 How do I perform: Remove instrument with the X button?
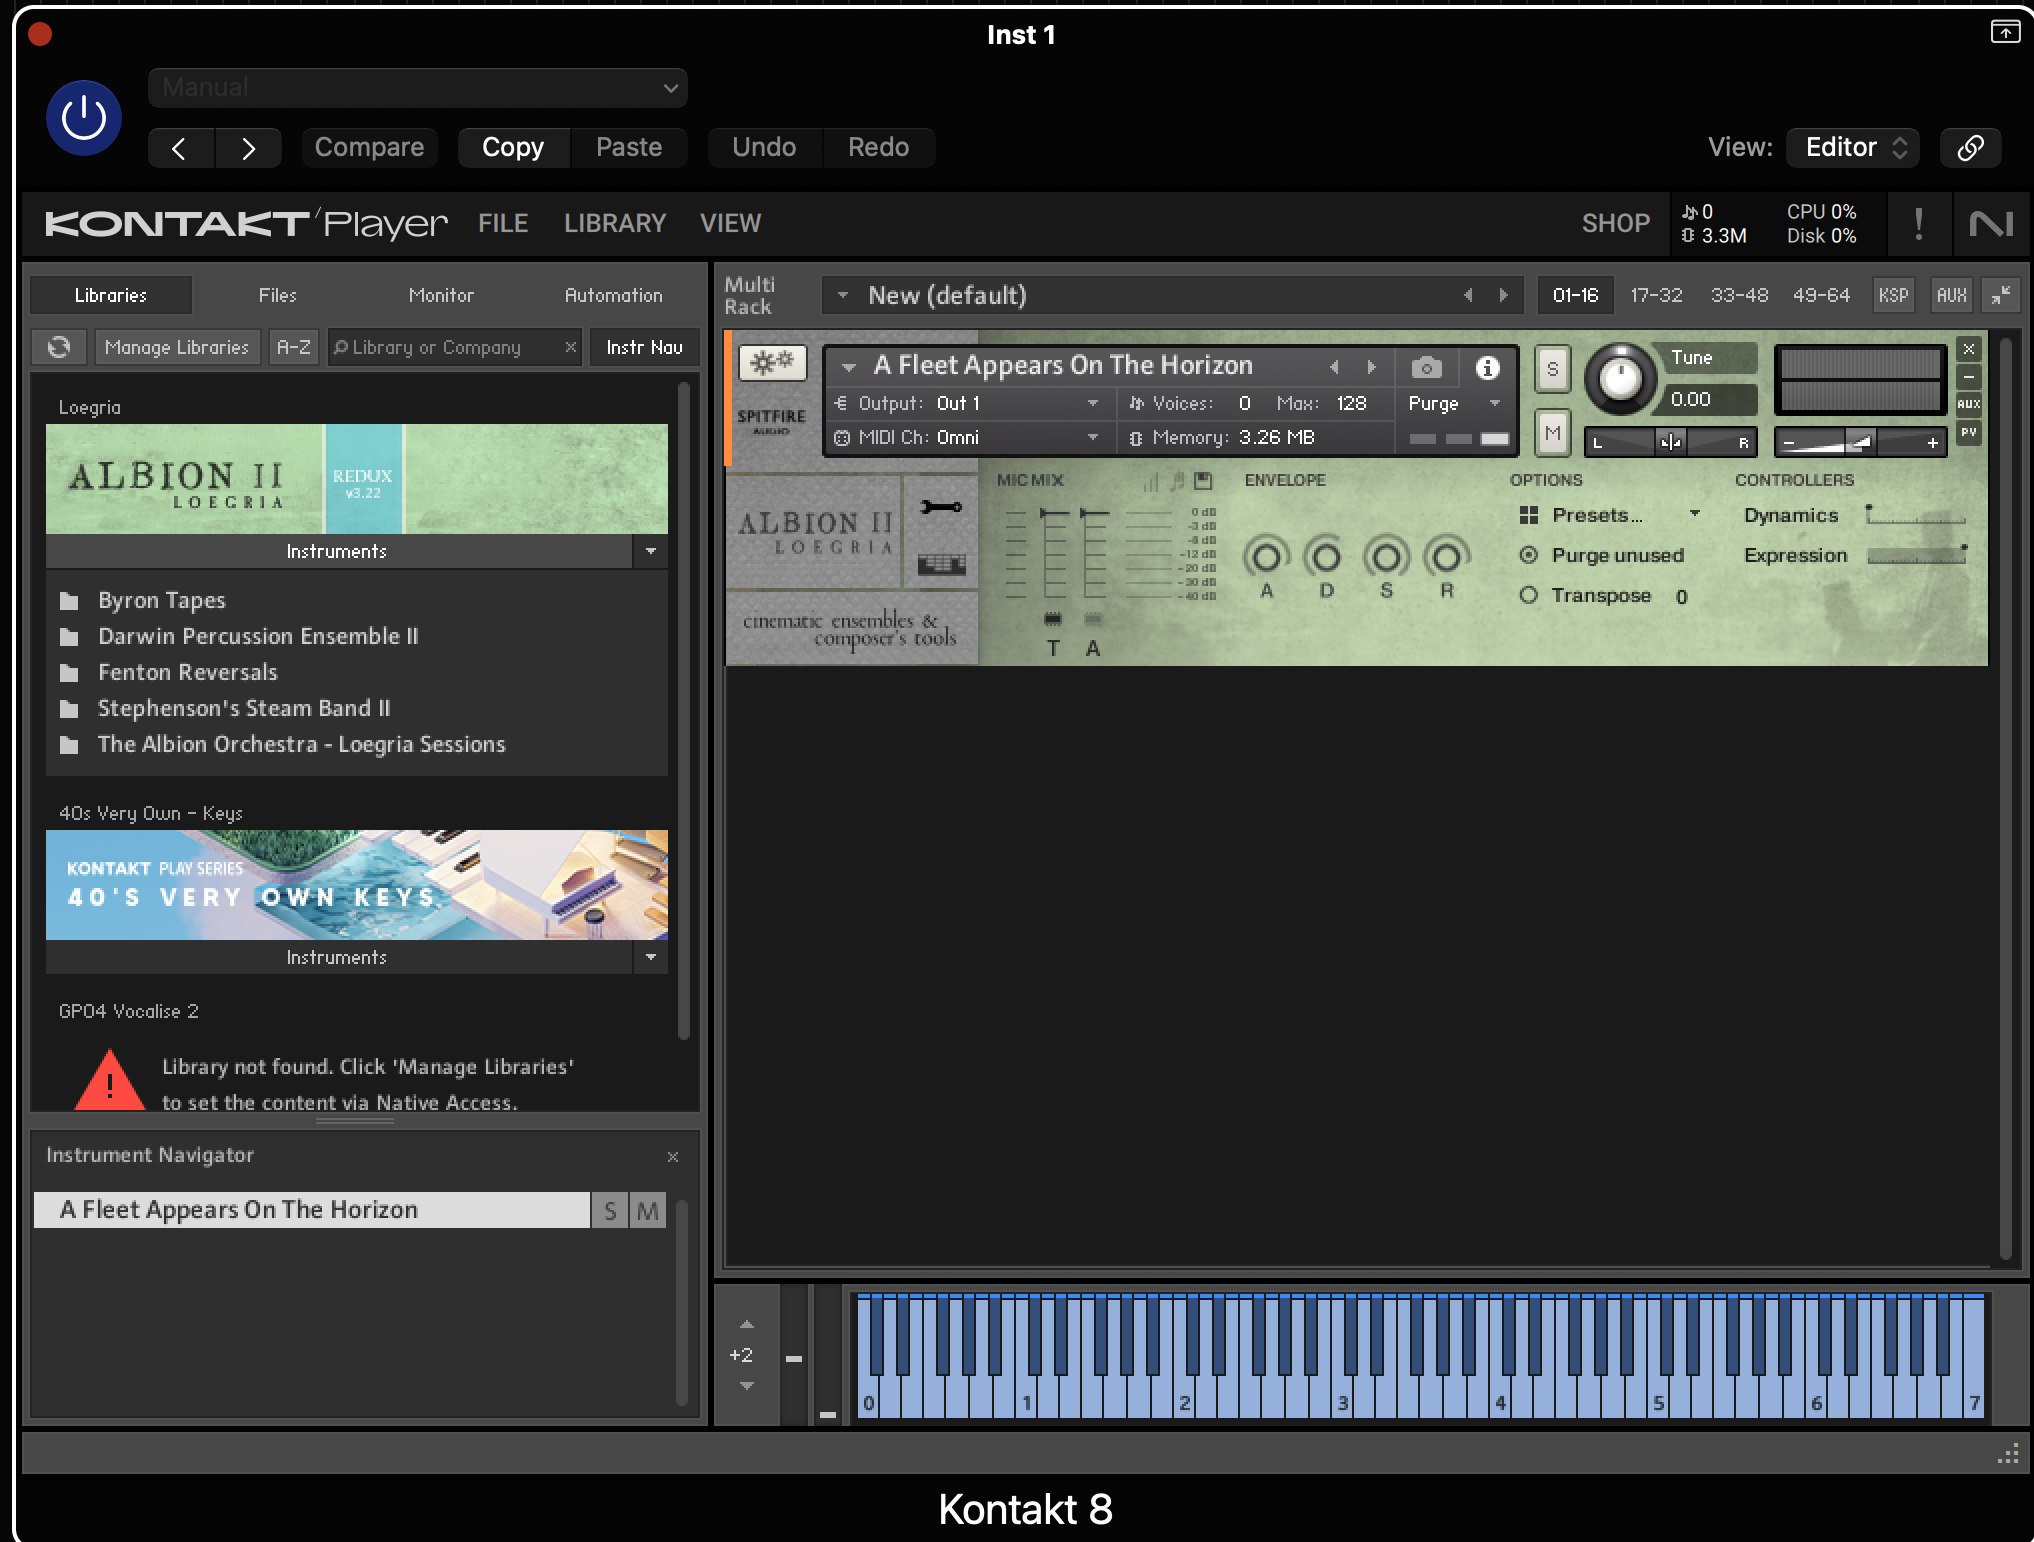(x=1968, y=349)
